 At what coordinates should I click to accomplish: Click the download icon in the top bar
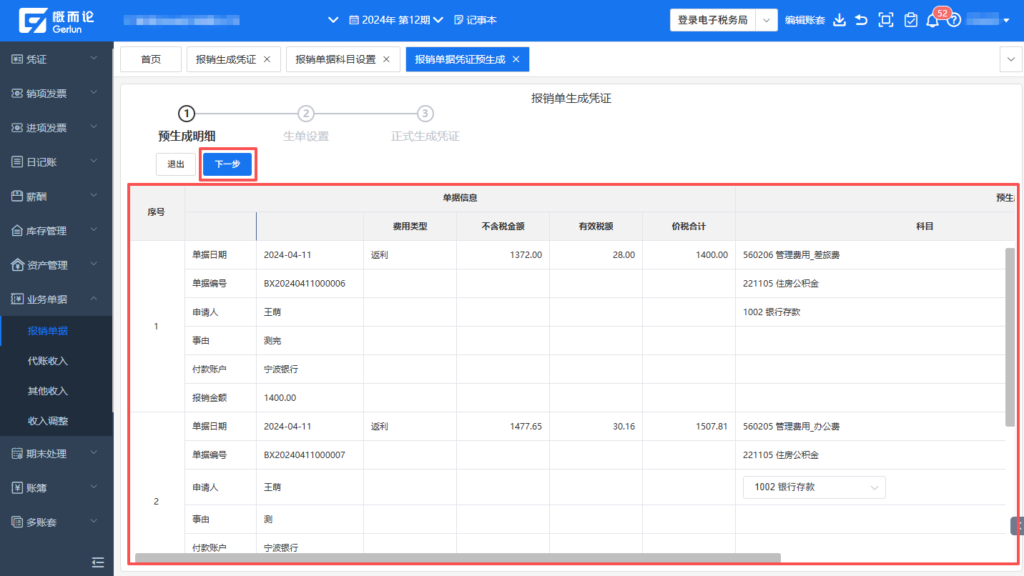click(x=839, y=20)
